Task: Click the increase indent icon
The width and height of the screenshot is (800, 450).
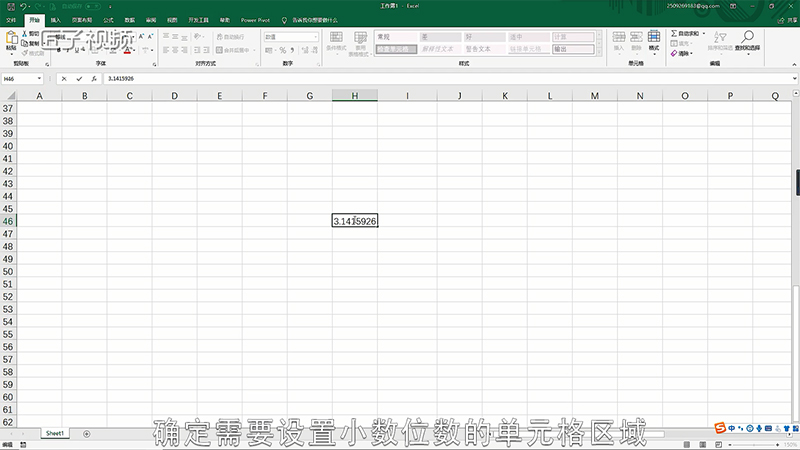Action: tap(206, 50)
